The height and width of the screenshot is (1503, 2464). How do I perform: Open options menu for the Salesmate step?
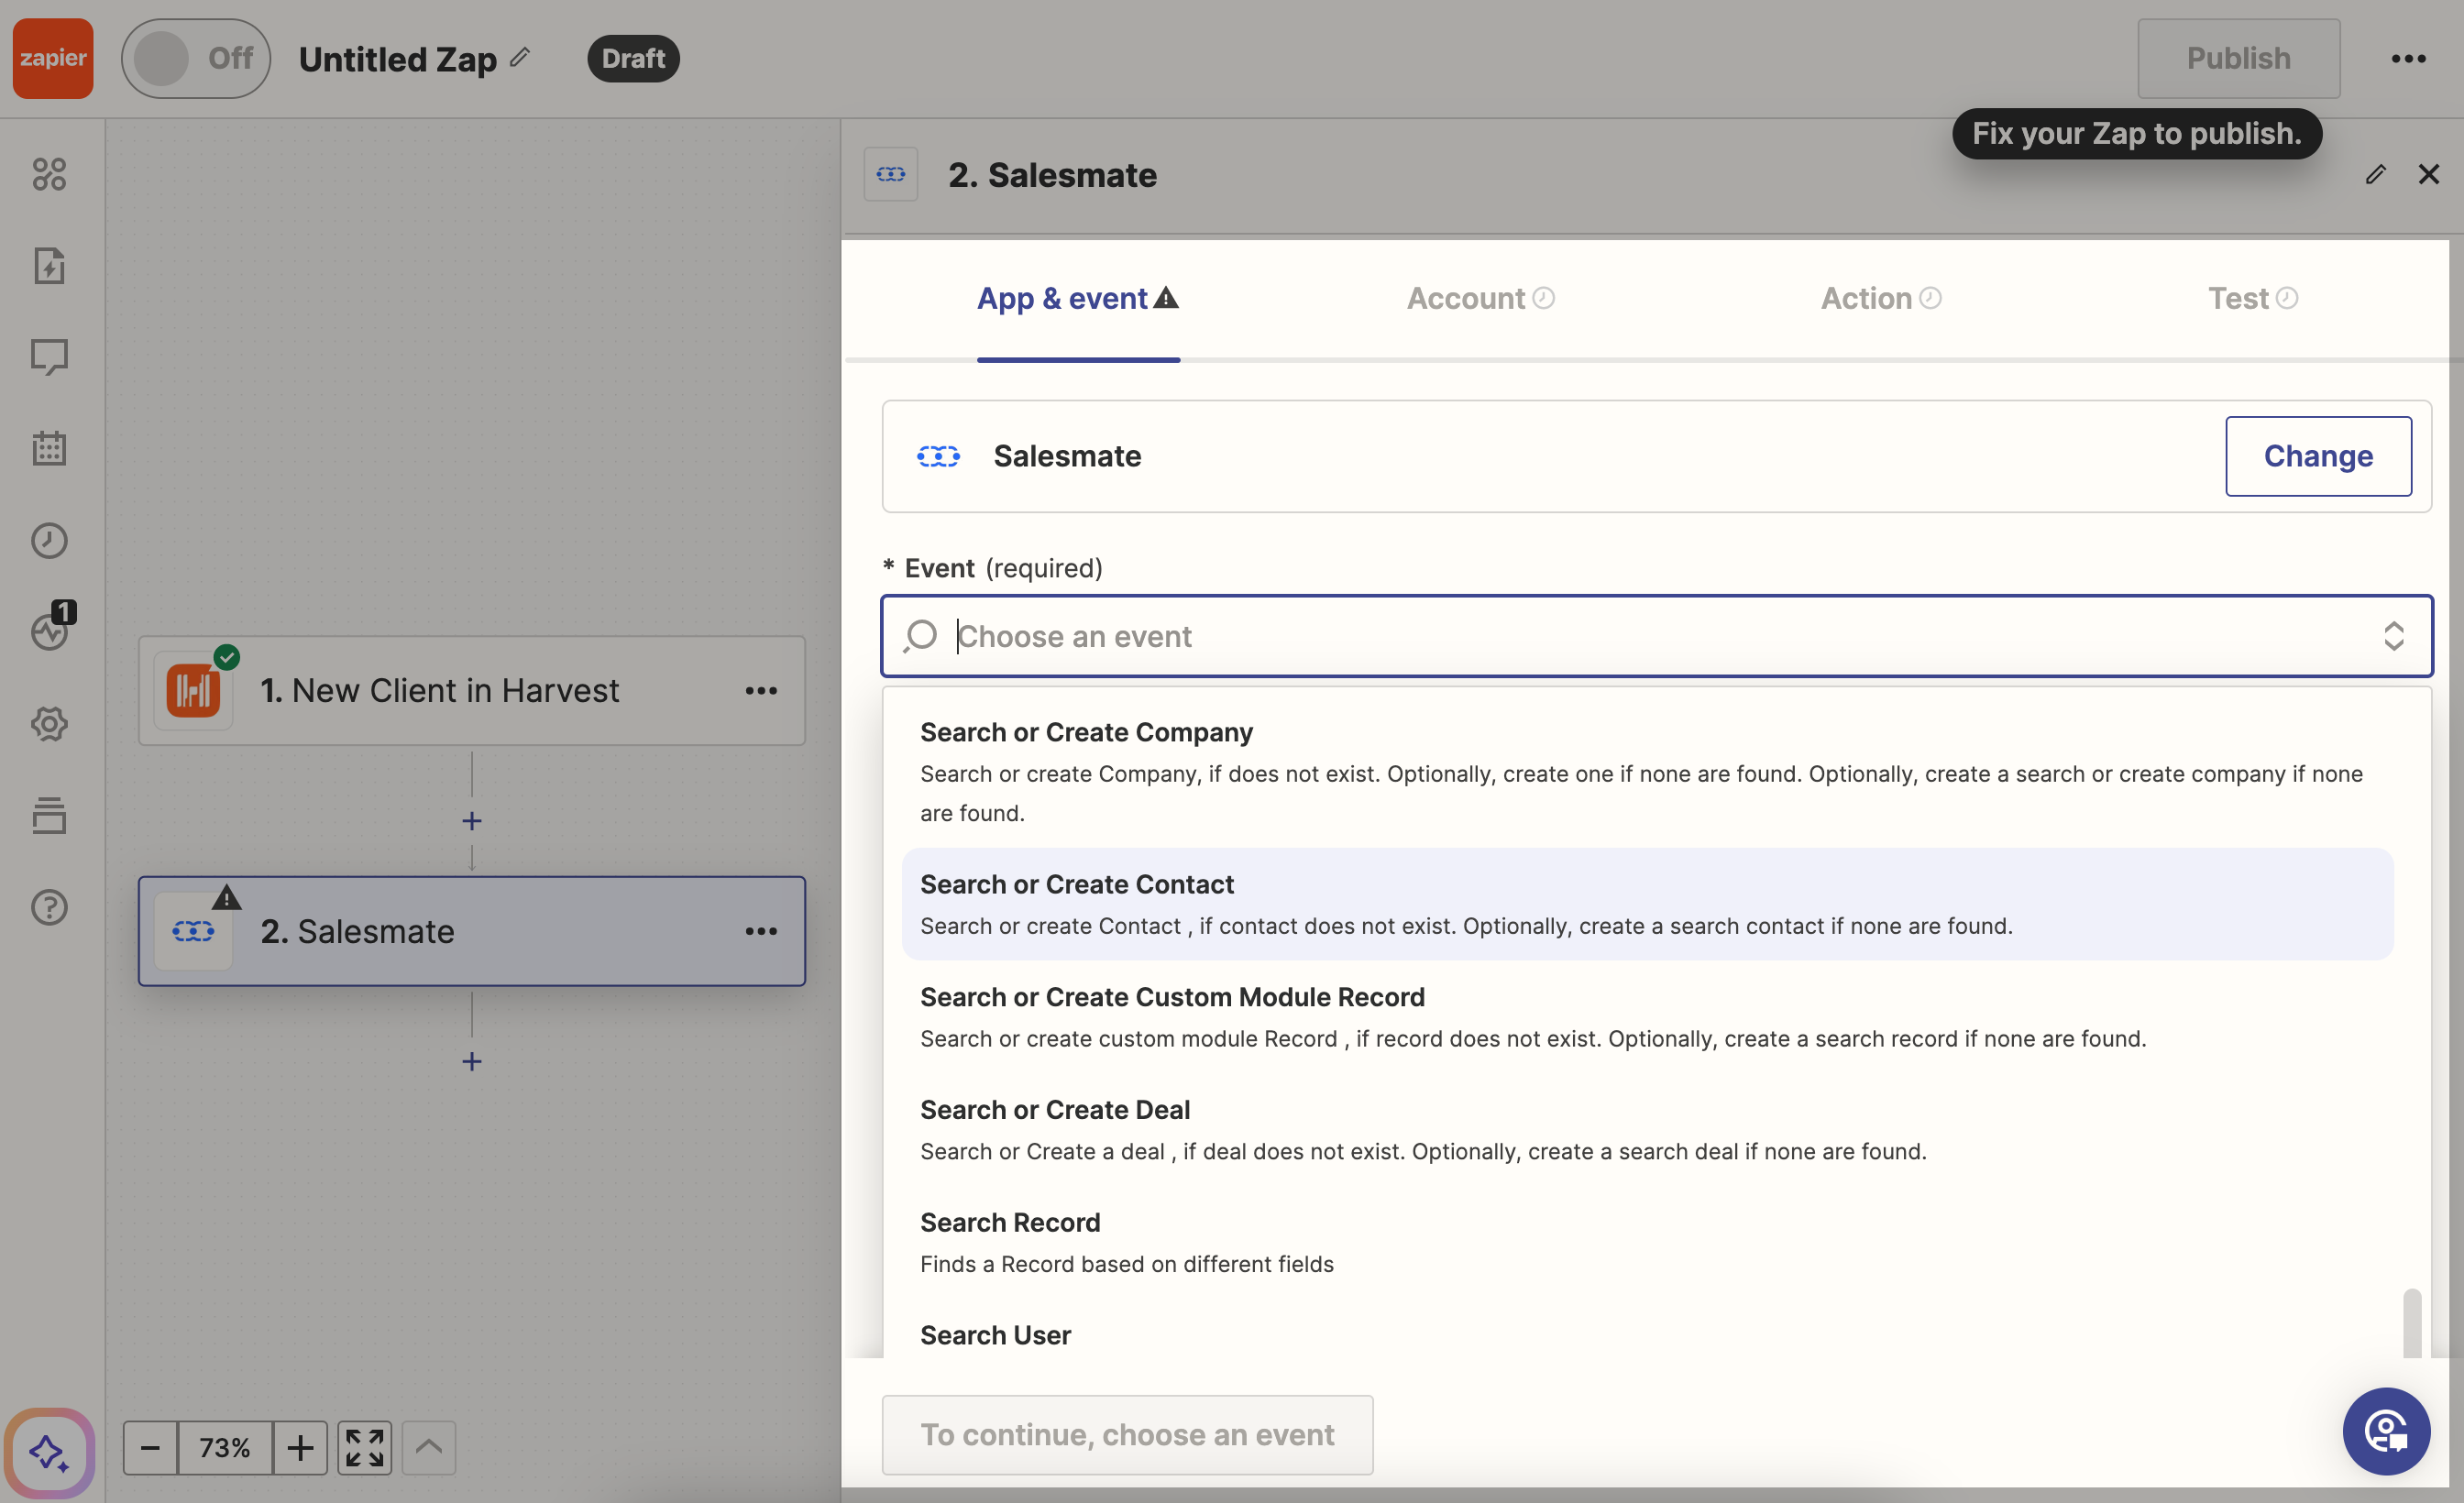click(x=761, y=931)
